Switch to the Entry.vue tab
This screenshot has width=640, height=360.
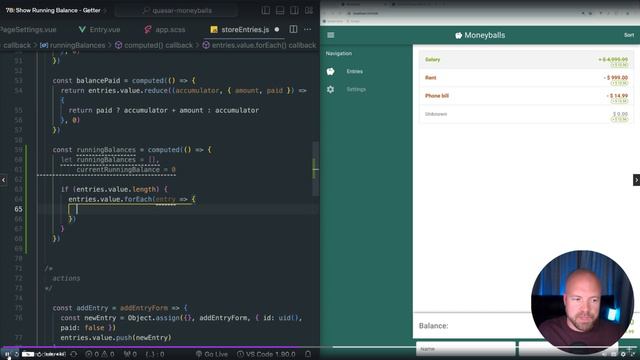[100, 29]
